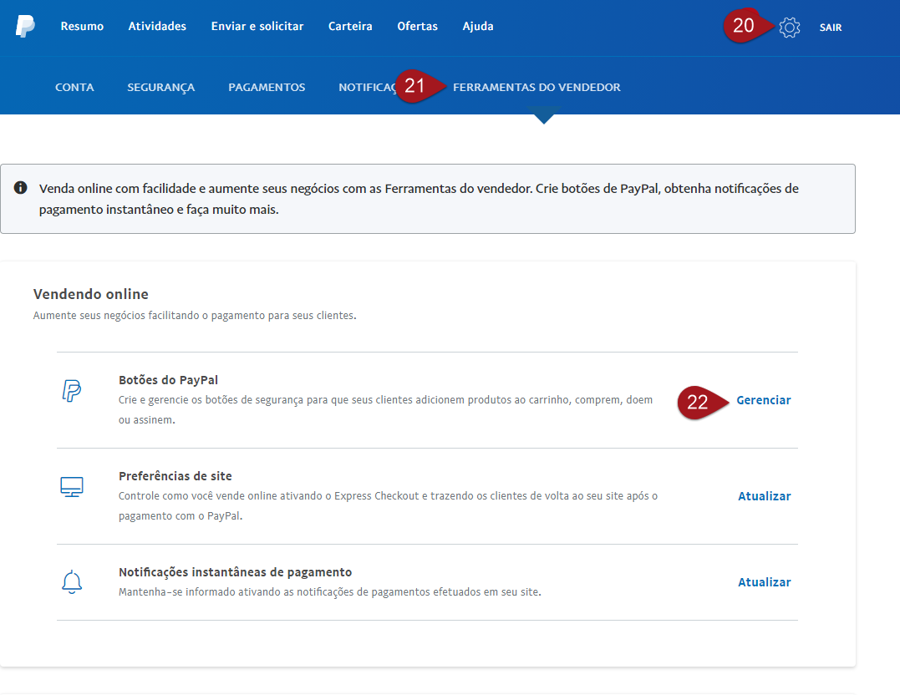Image resolution: width=900 pixels, height=695 pixels.
Task: Click Atualizar for Notificações instantâneas de pagamento
Action: click(x=764, y=582)
